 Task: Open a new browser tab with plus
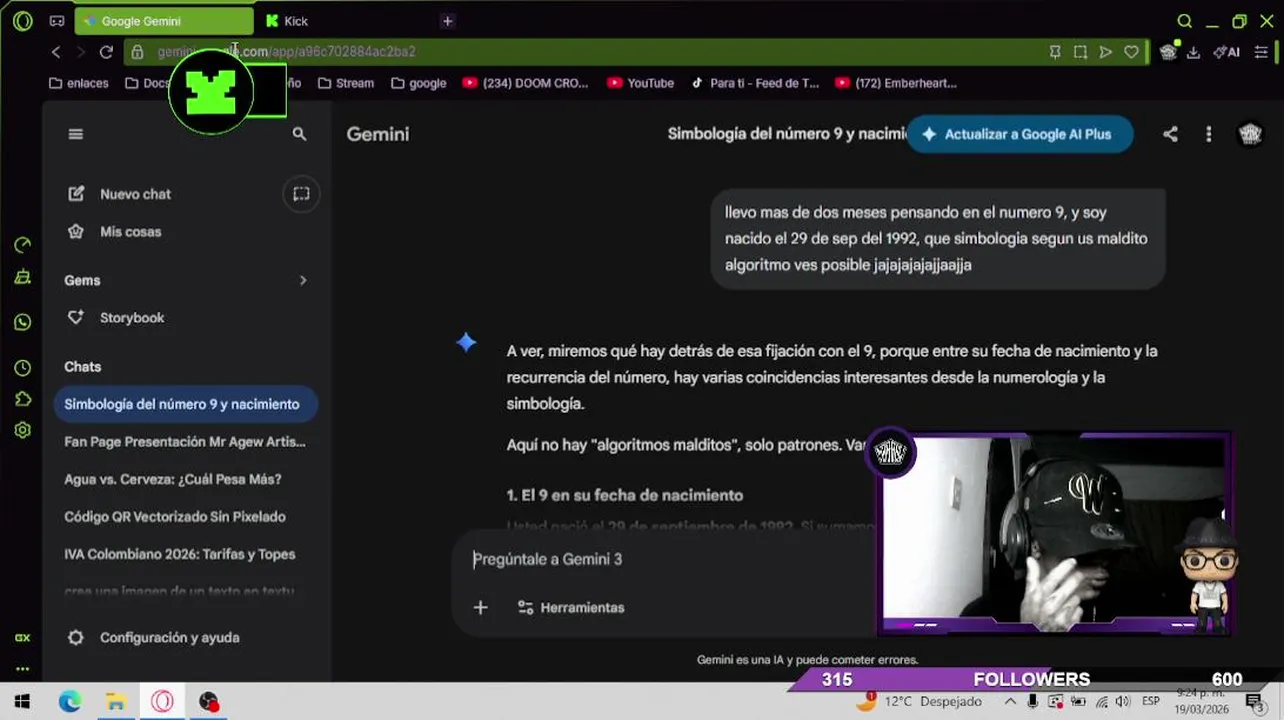pyautogui.click(x=447, y=21)
